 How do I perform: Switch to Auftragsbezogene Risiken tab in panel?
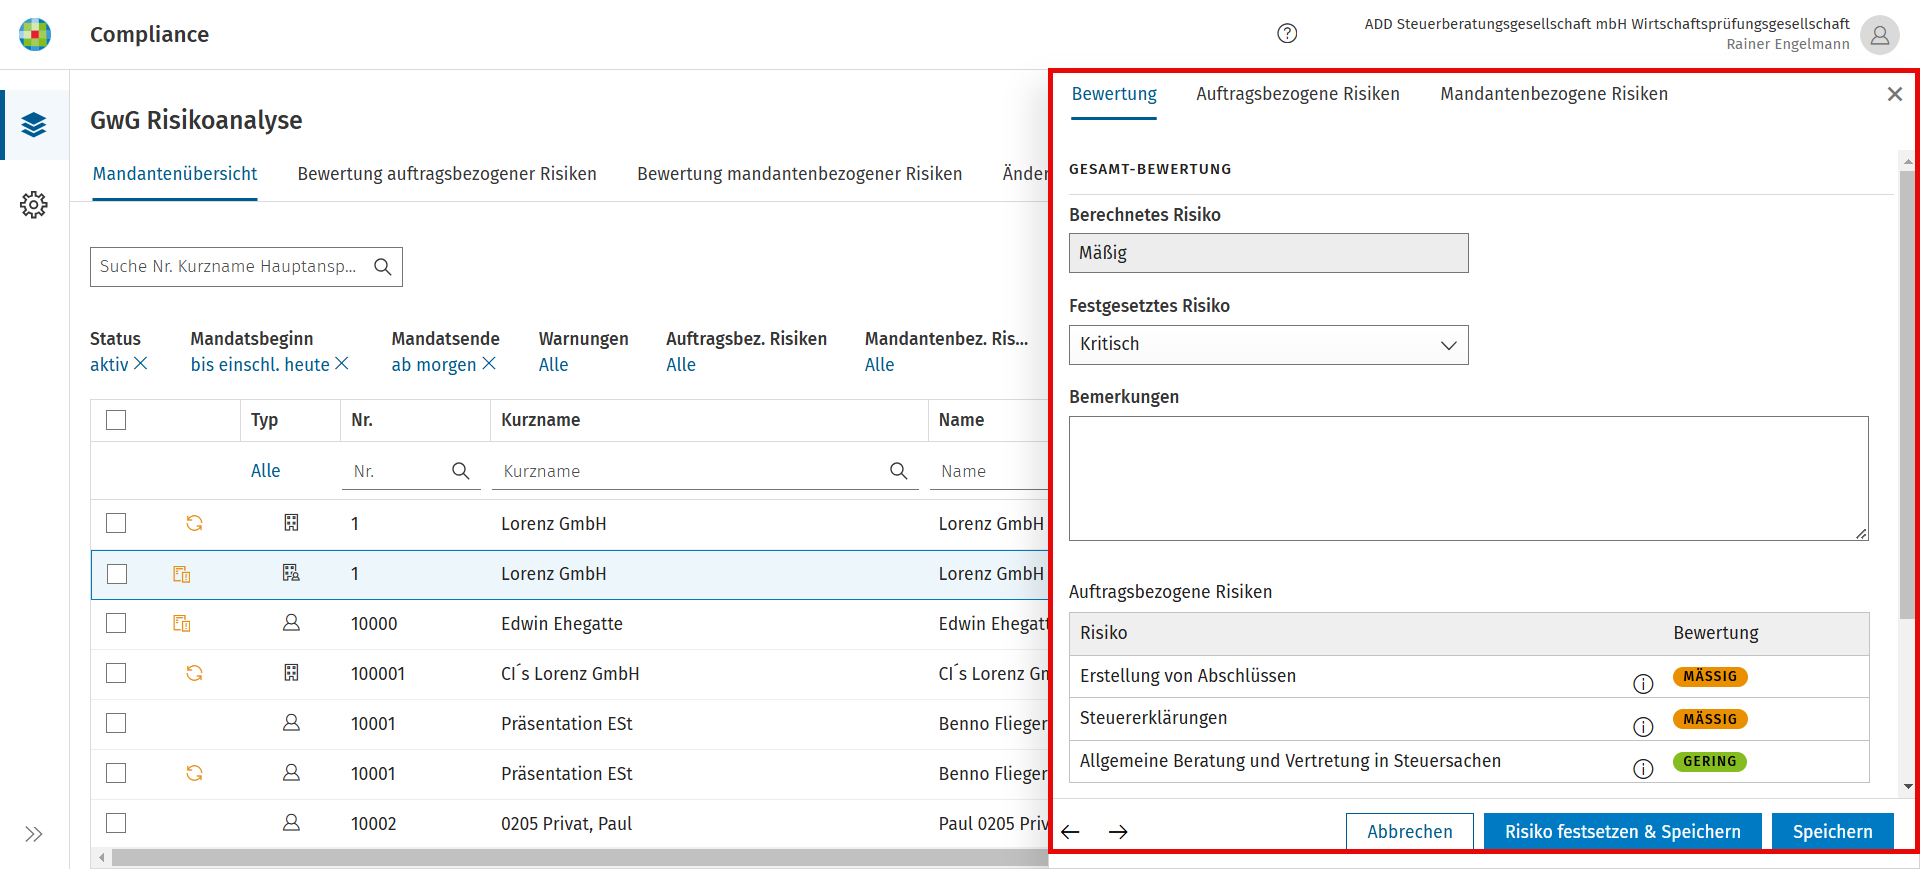click(x=1298, y=94)
